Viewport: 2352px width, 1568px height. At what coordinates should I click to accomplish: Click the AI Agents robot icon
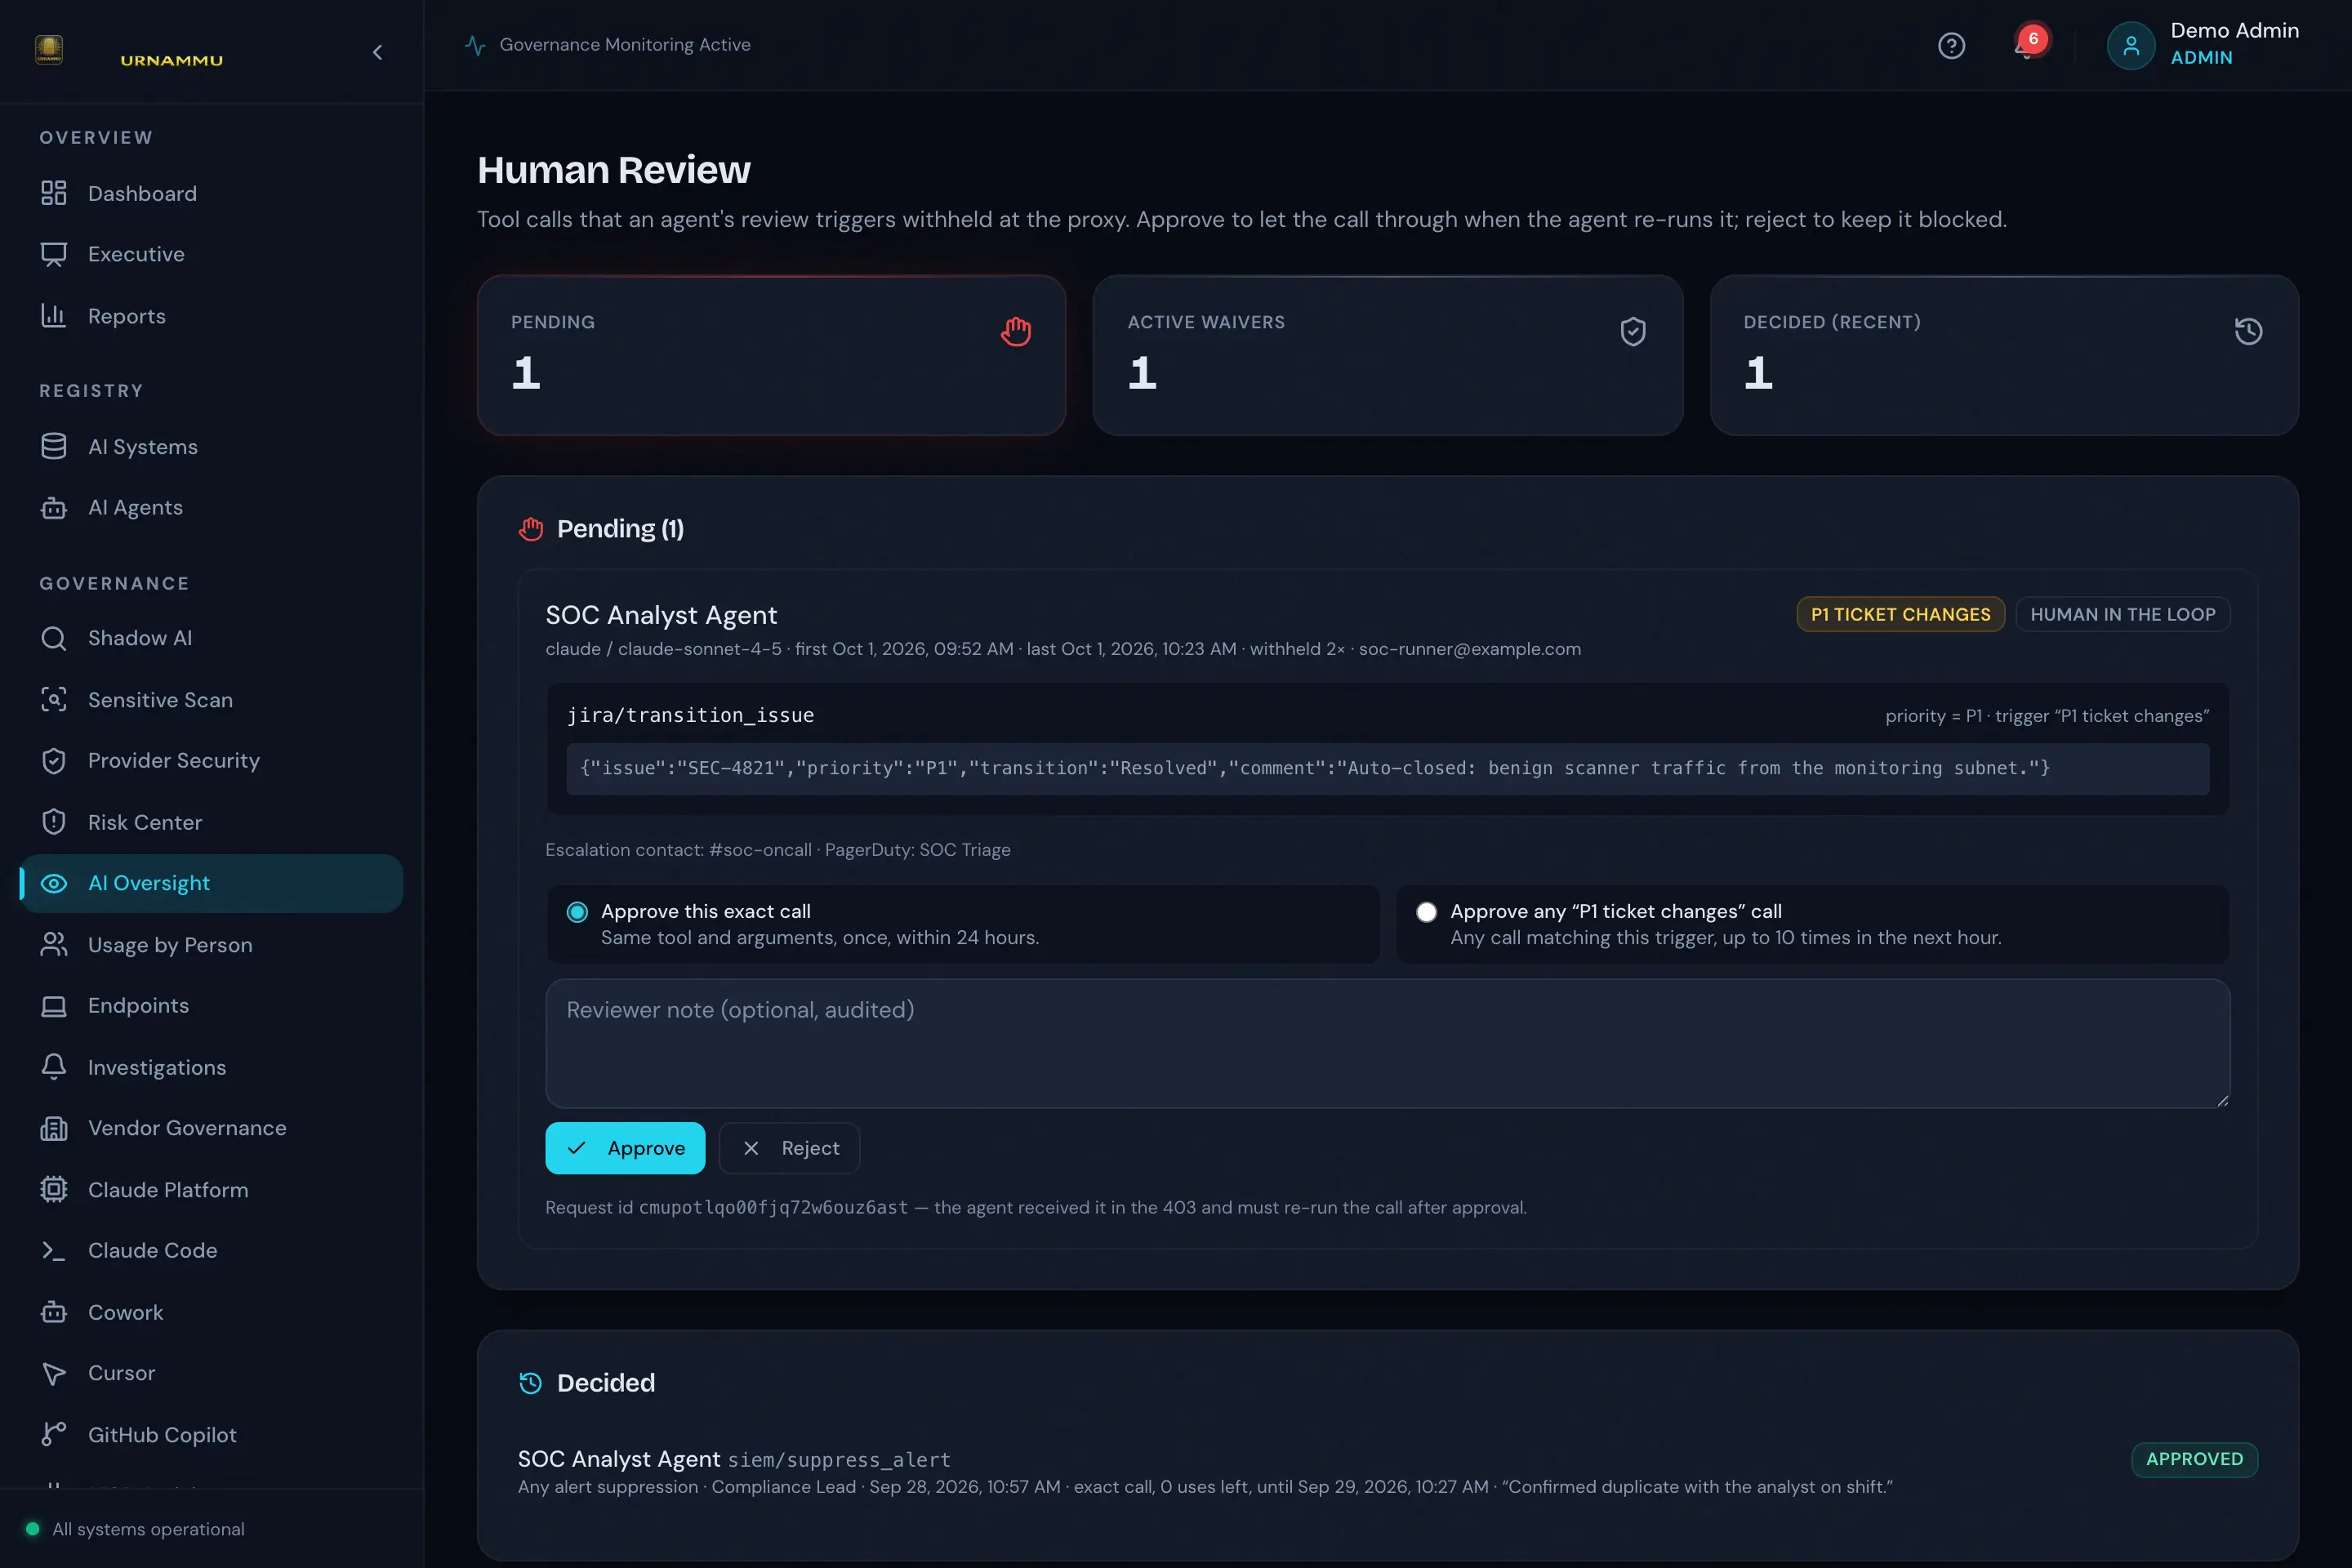click(x=54, y=508)
